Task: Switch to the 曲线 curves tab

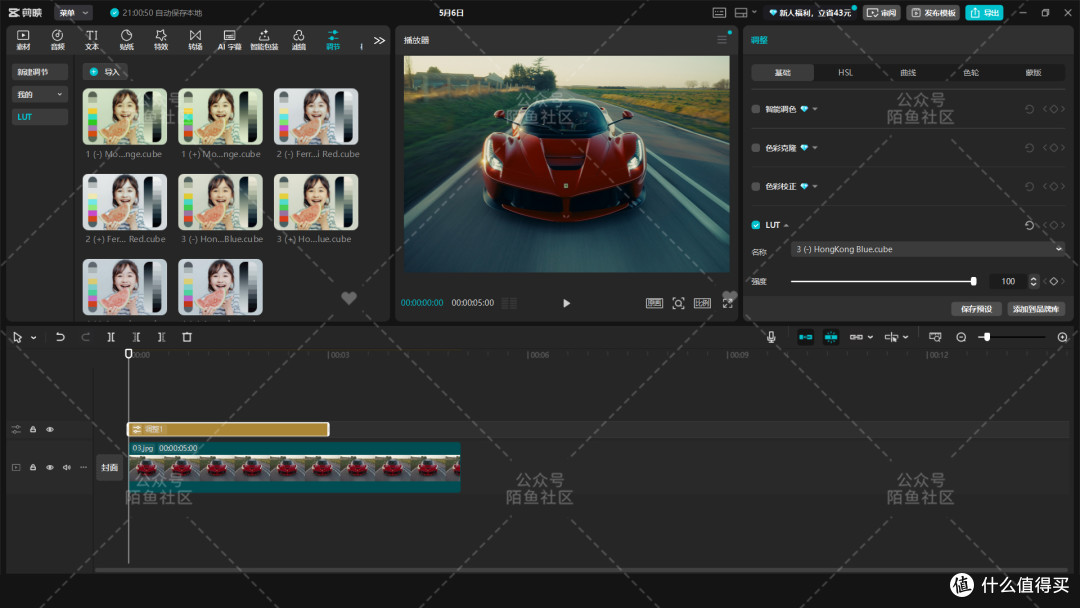Action: point(908,72)
